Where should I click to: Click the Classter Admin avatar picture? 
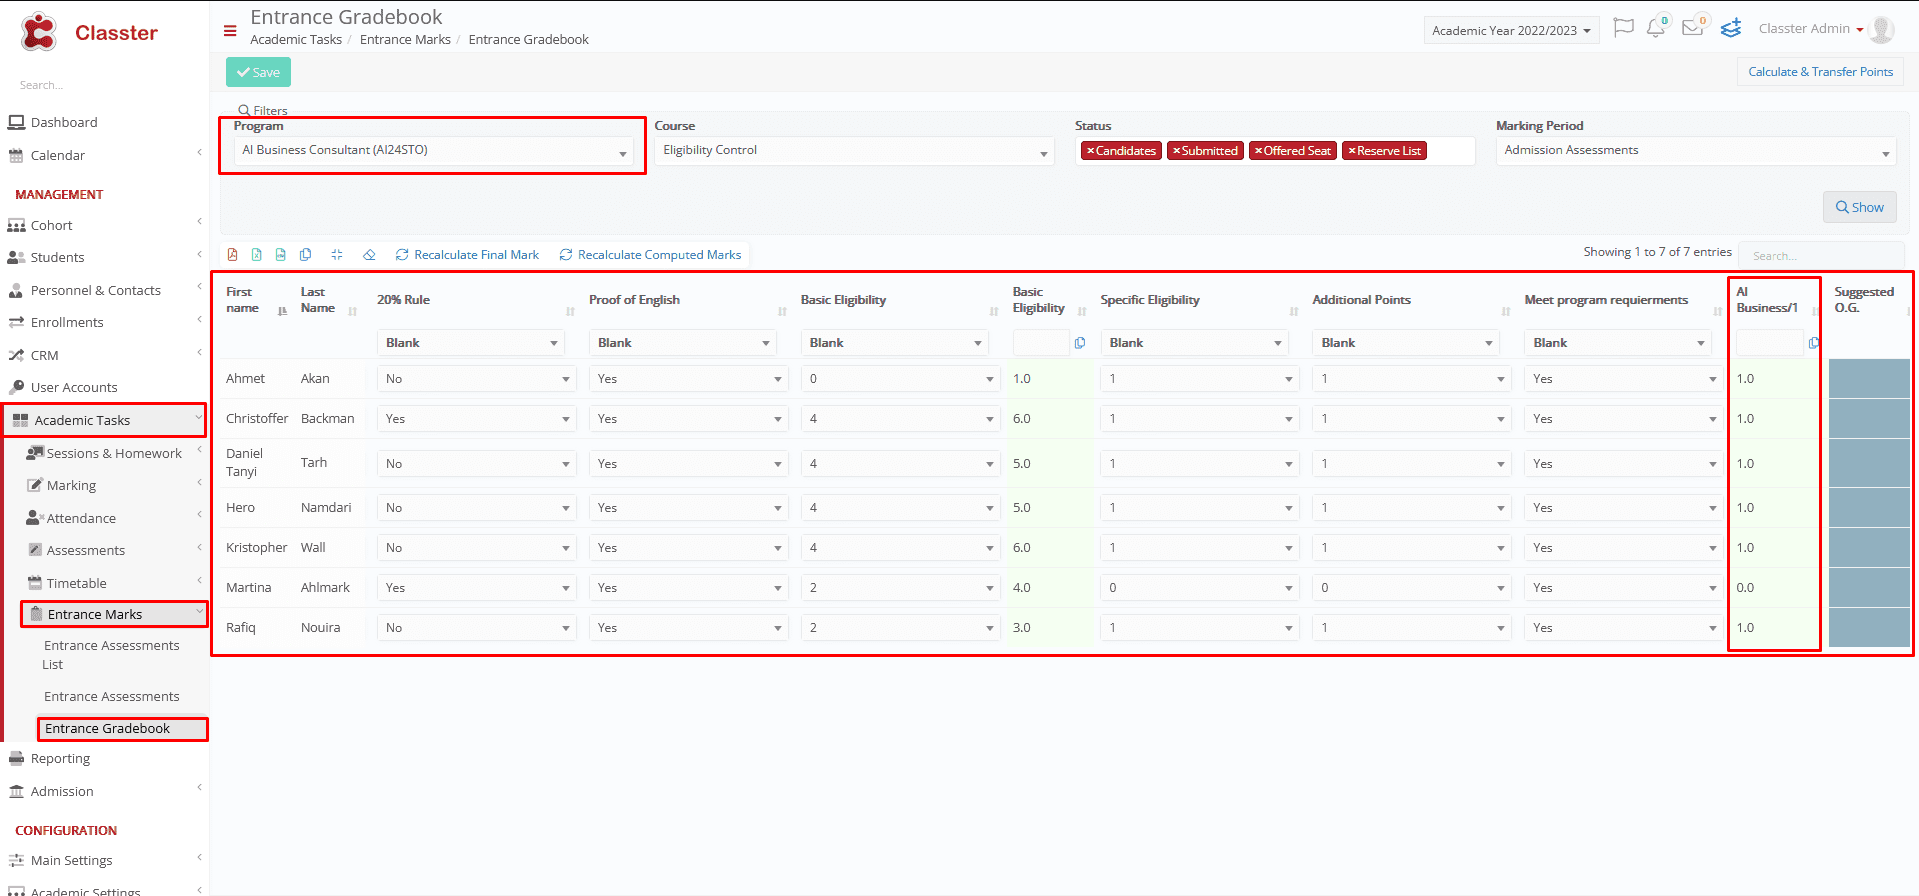tap(1882, 30)
